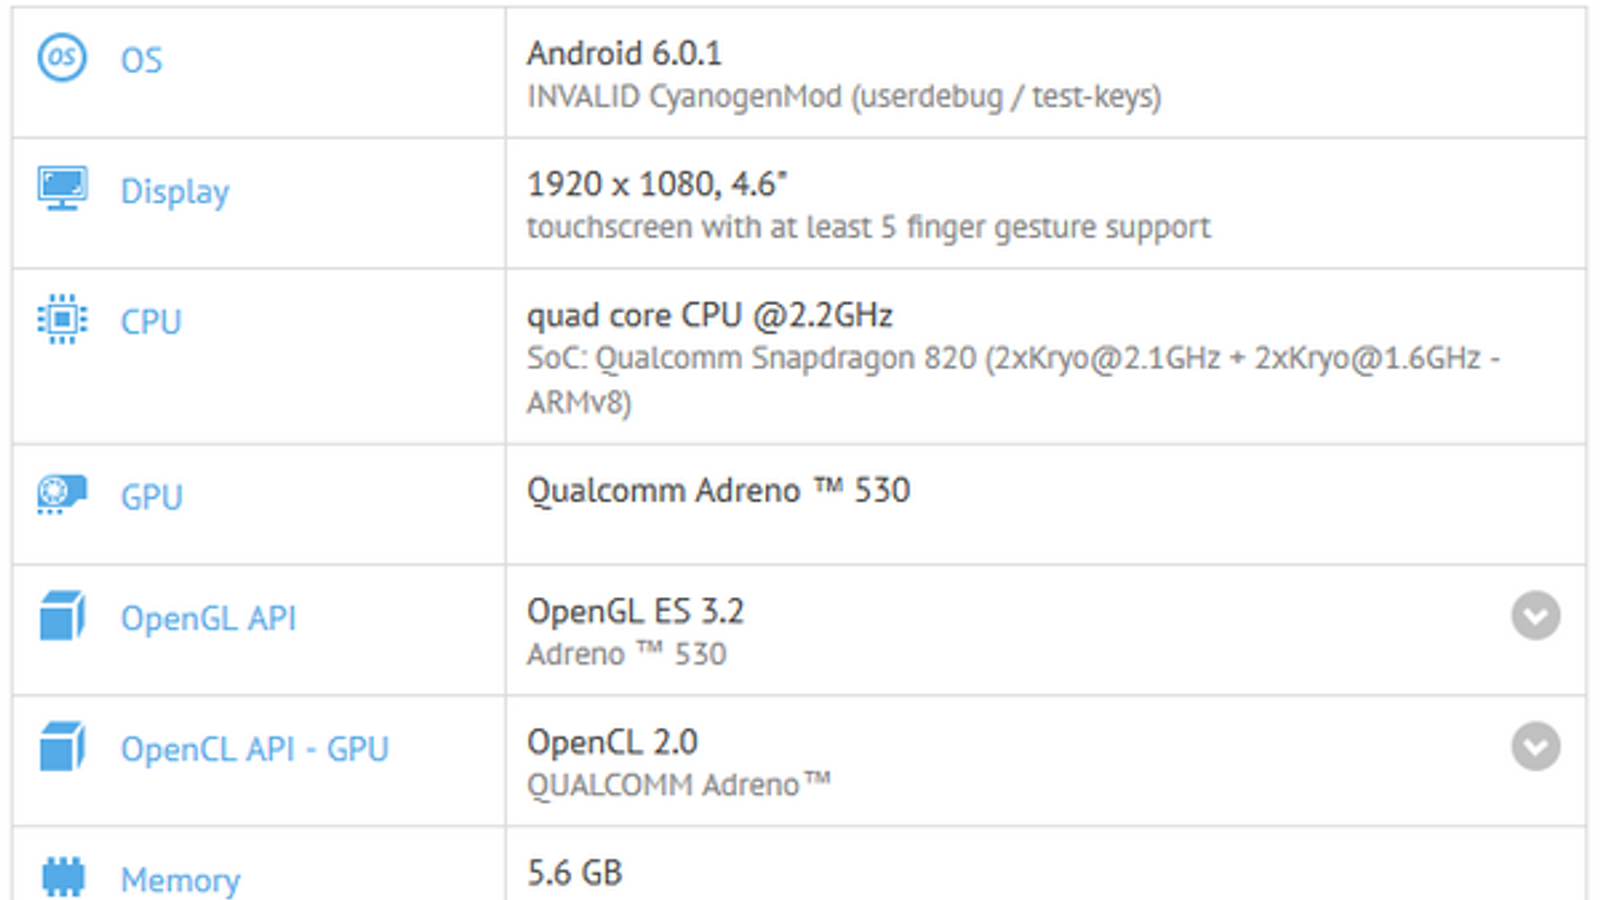This screenshot has height=900, width=1600.
Task: Click the Memory label
Action: 180,880
